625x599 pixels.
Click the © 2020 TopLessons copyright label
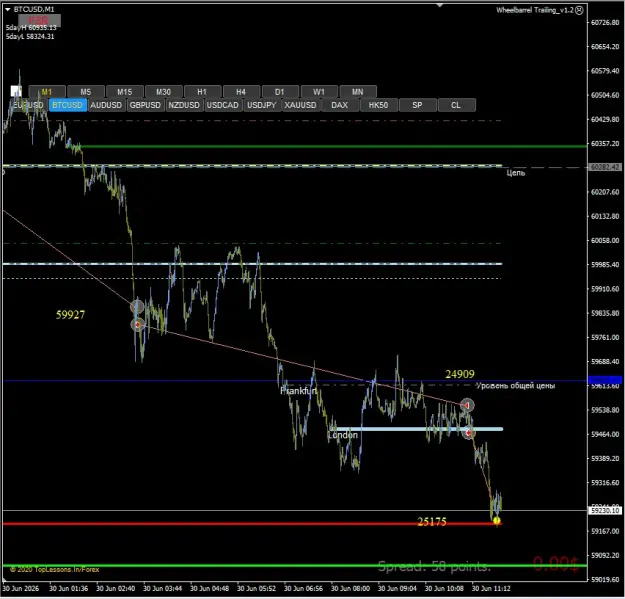click(55, 570)
